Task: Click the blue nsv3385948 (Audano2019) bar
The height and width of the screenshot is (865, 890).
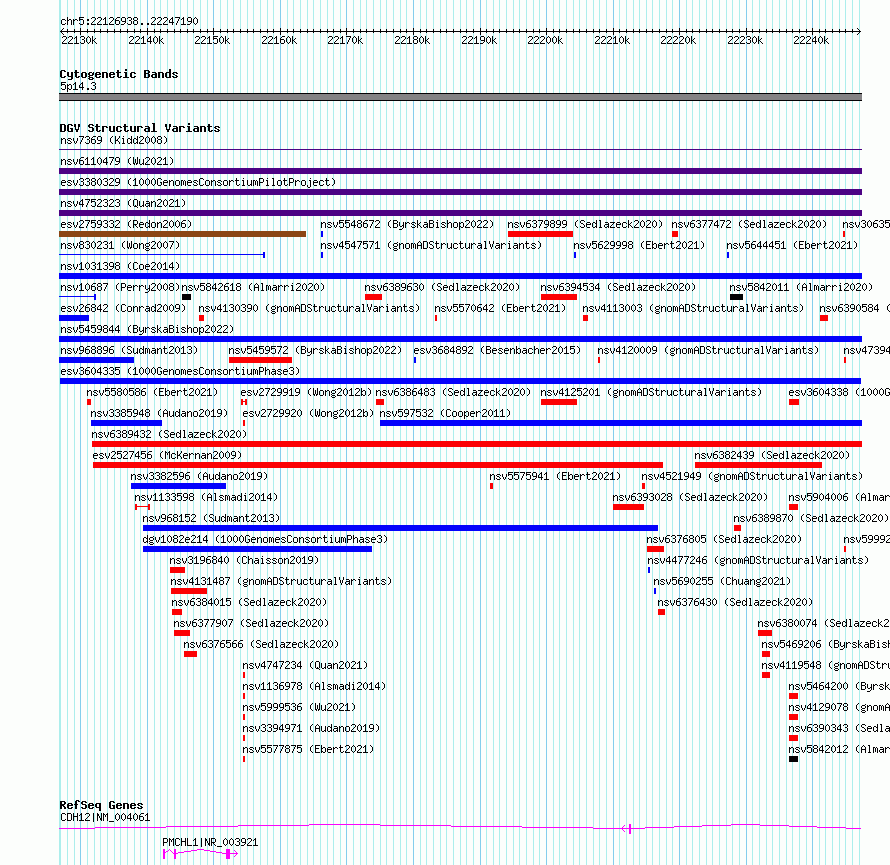Action: pos(127,423)
